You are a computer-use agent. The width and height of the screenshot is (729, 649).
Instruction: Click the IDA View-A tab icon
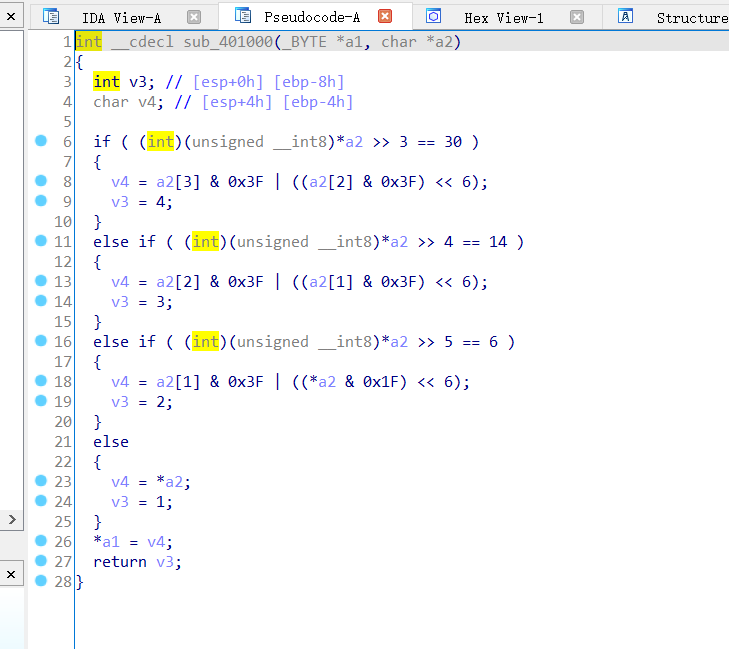click(50, 17)
